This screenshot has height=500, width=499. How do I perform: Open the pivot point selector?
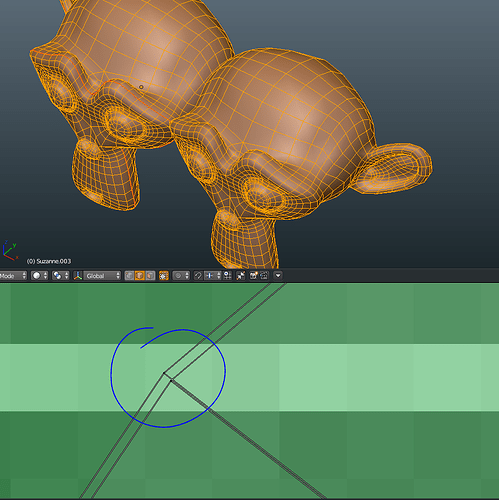coord(60,276)
